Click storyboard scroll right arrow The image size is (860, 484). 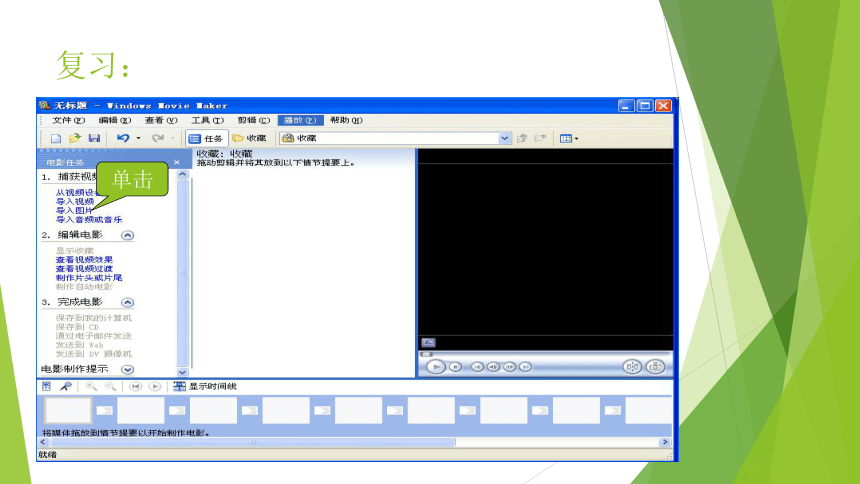665,442
